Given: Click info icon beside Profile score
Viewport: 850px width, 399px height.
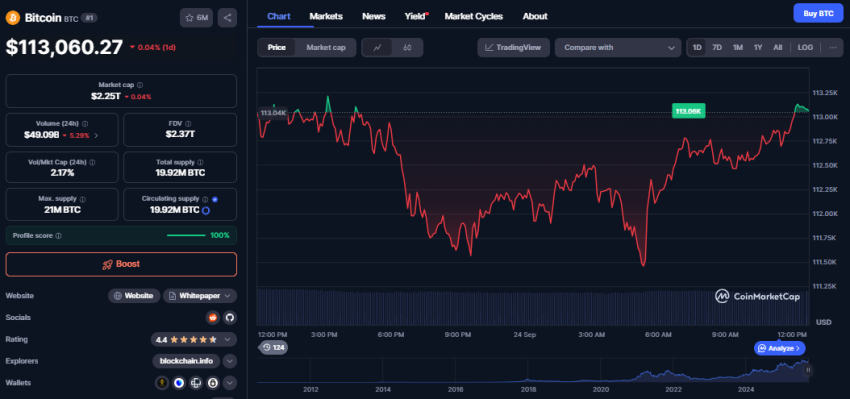Looking at the screenshot, I should click(x=59, y=236).
